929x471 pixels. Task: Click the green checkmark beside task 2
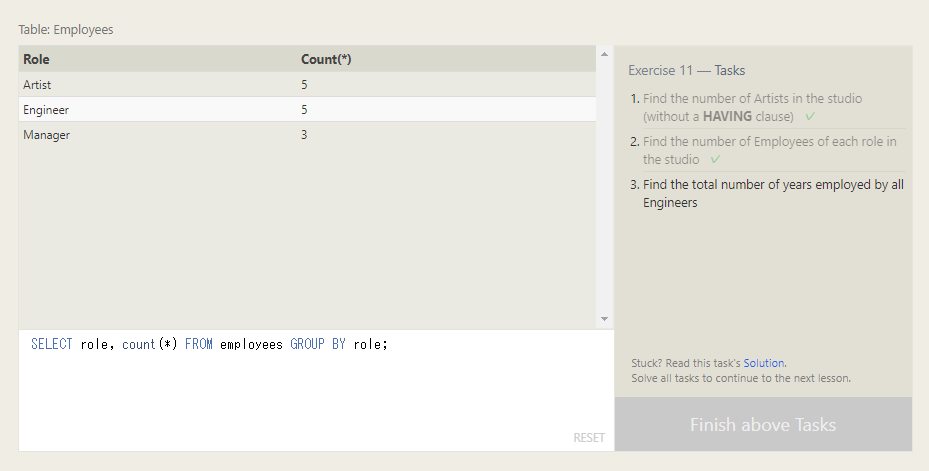click(715, 159)
